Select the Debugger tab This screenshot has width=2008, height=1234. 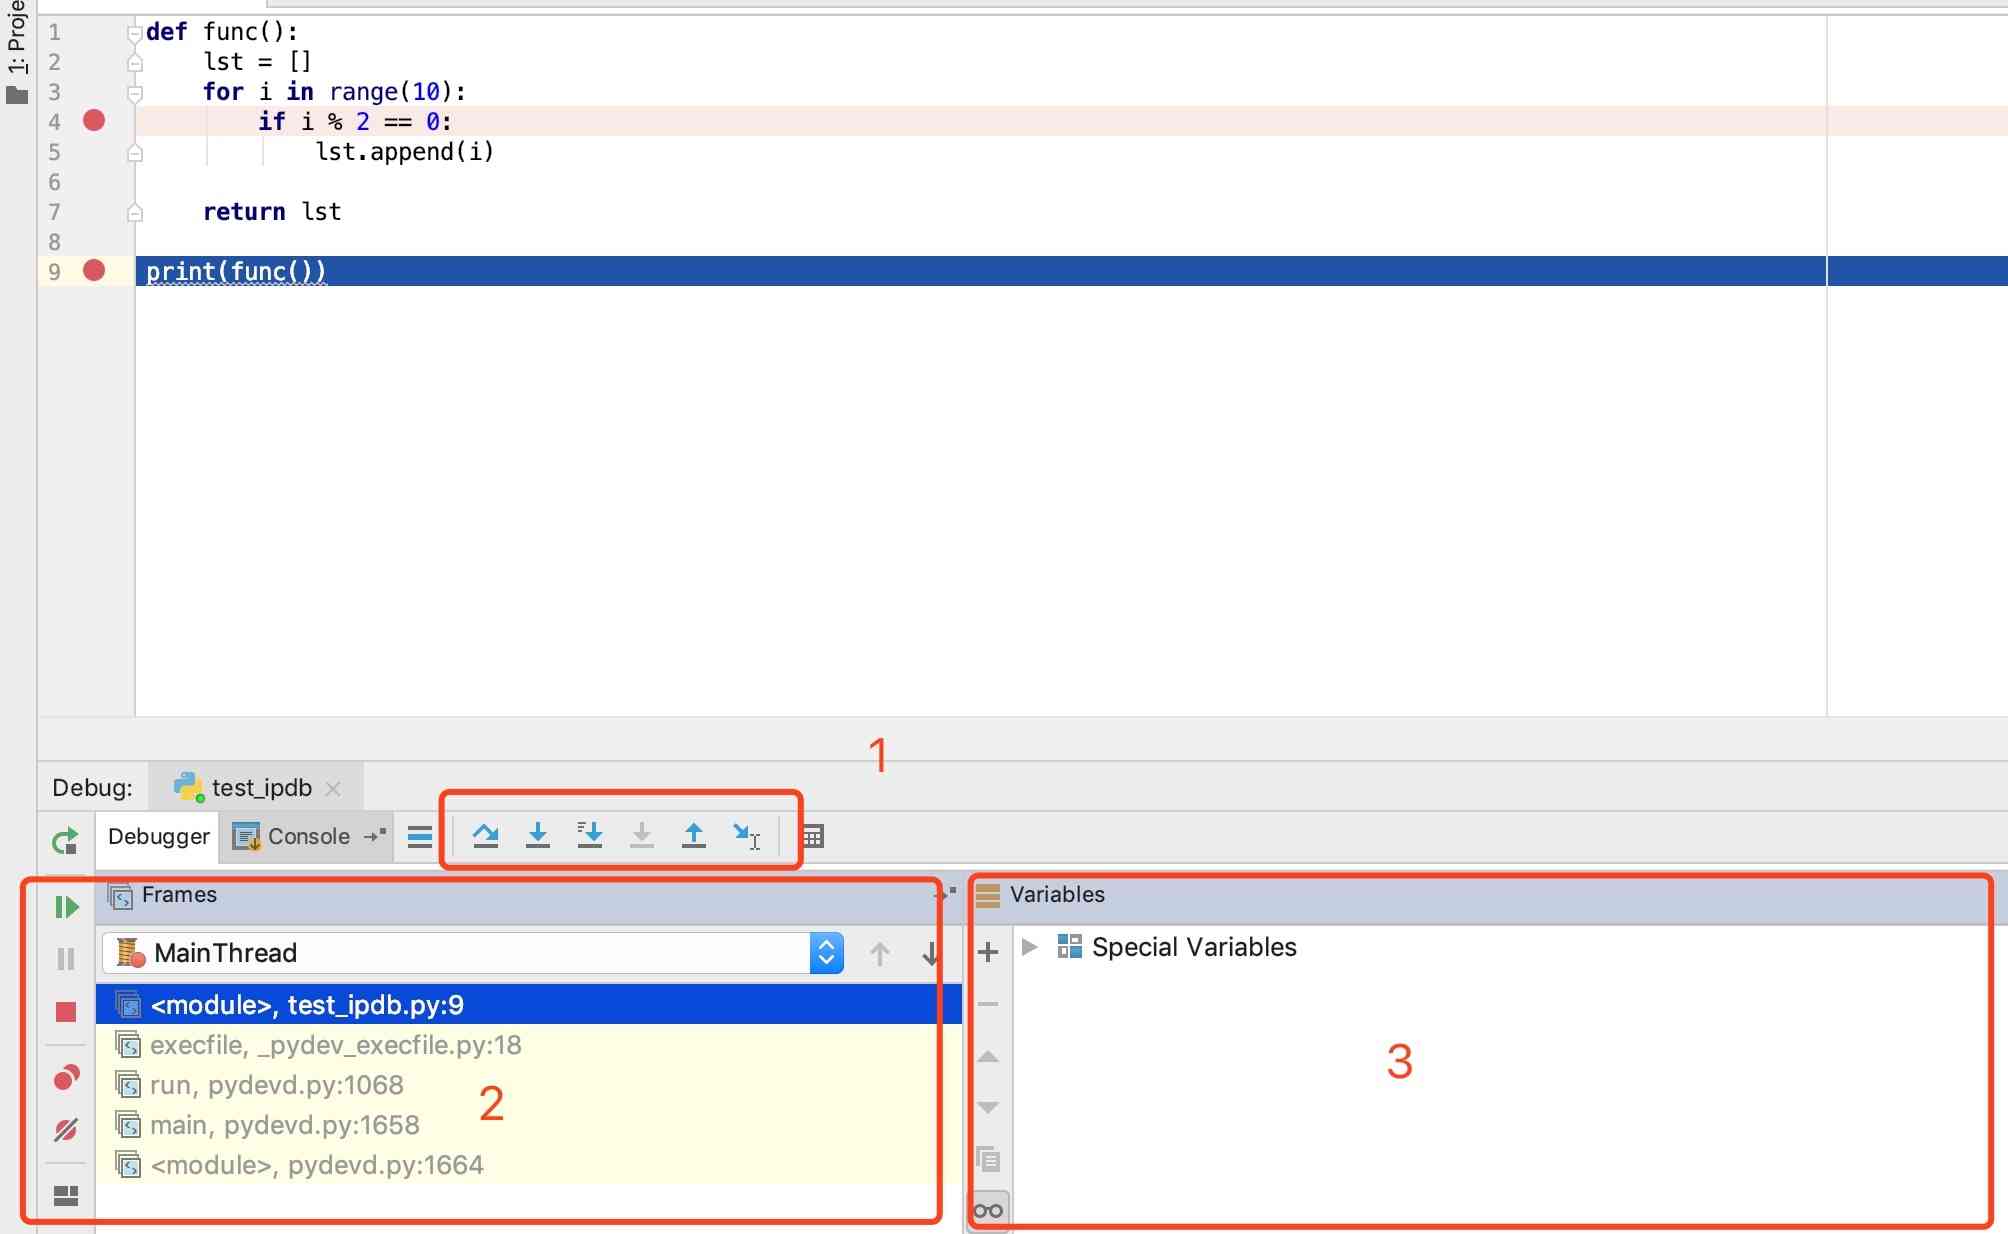[158, 837]
